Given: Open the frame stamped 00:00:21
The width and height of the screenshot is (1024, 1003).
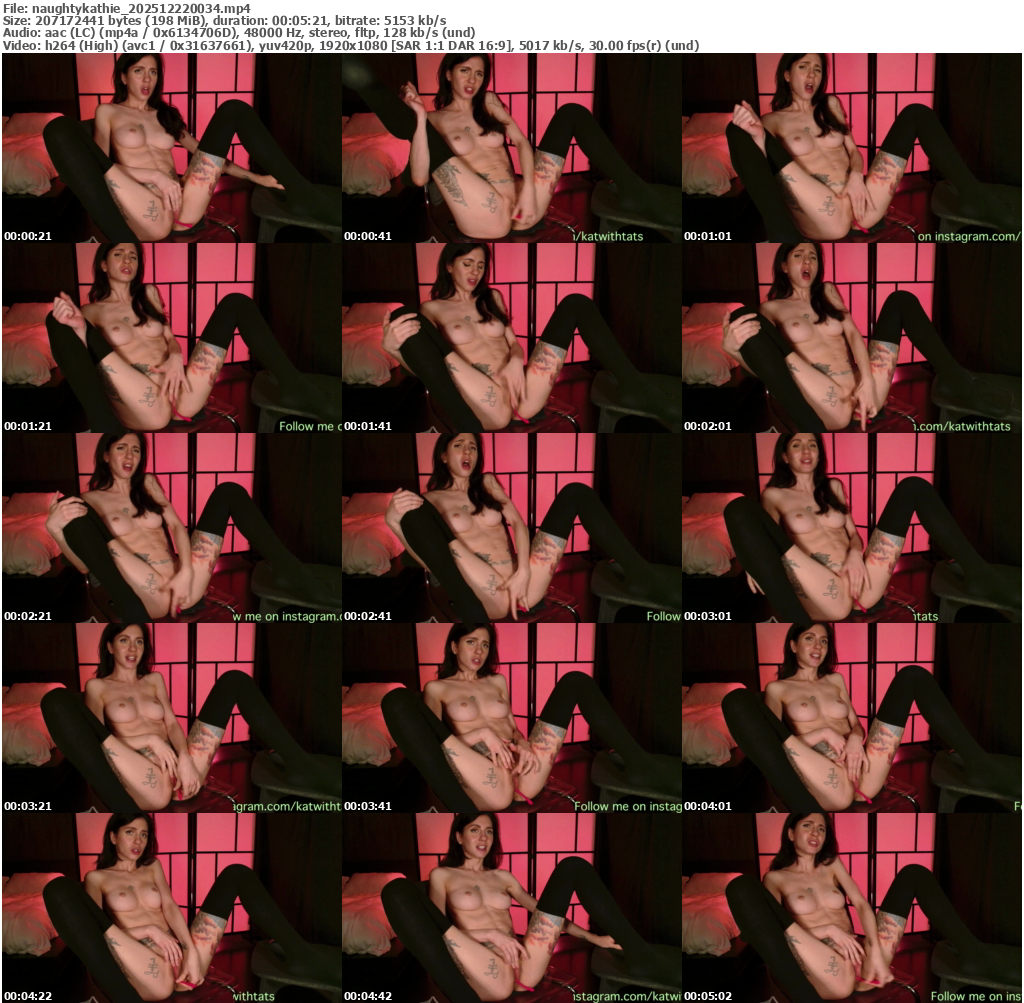Looking at the screenshot, I should 172,148.
